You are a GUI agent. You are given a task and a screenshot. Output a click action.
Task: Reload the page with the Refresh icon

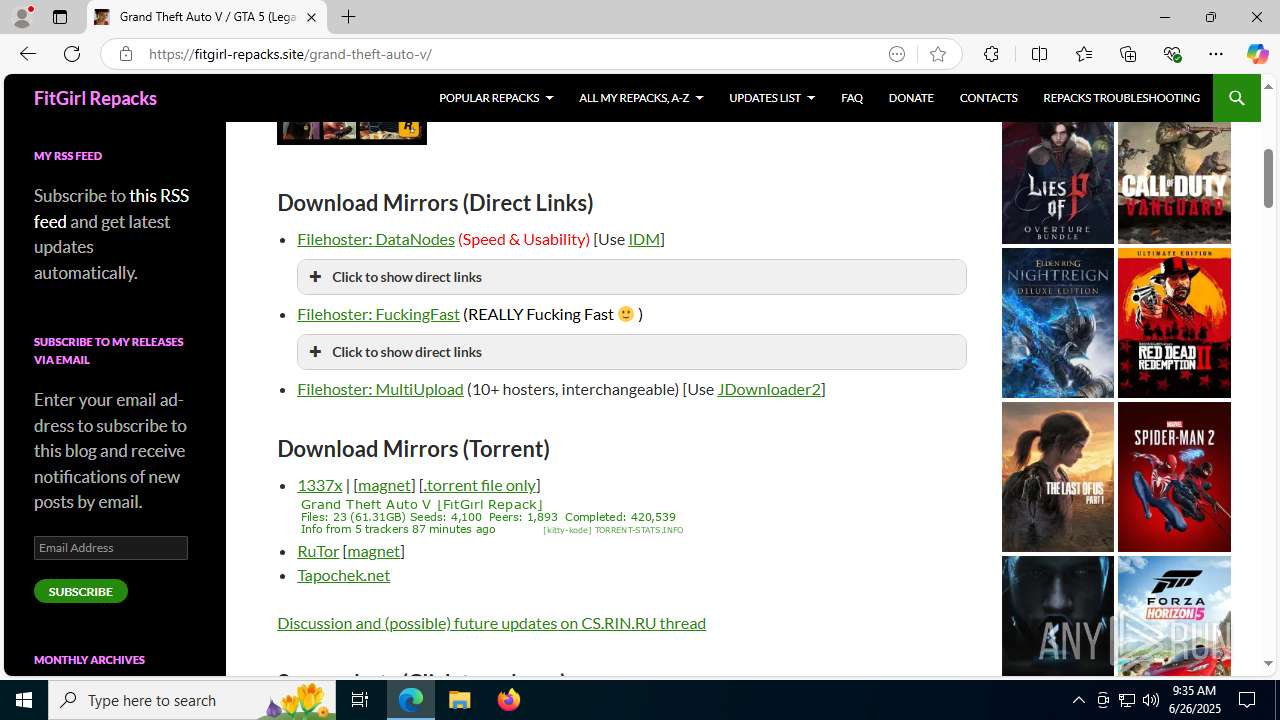[x=72, y=54]
